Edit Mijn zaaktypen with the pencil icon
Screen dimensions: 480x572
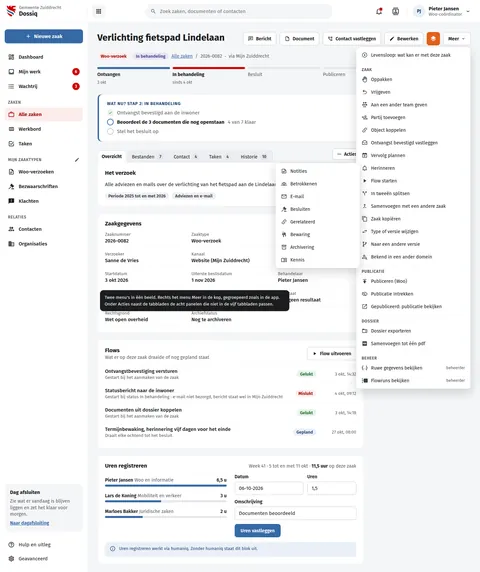tap(77, 159)
